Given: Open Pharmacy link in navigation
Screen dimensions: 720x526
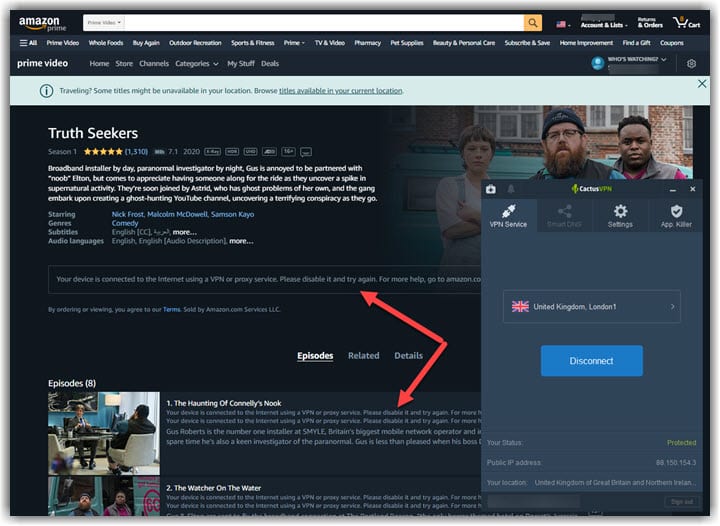Looking at the screenshot, I should click(x=367, y=43).
